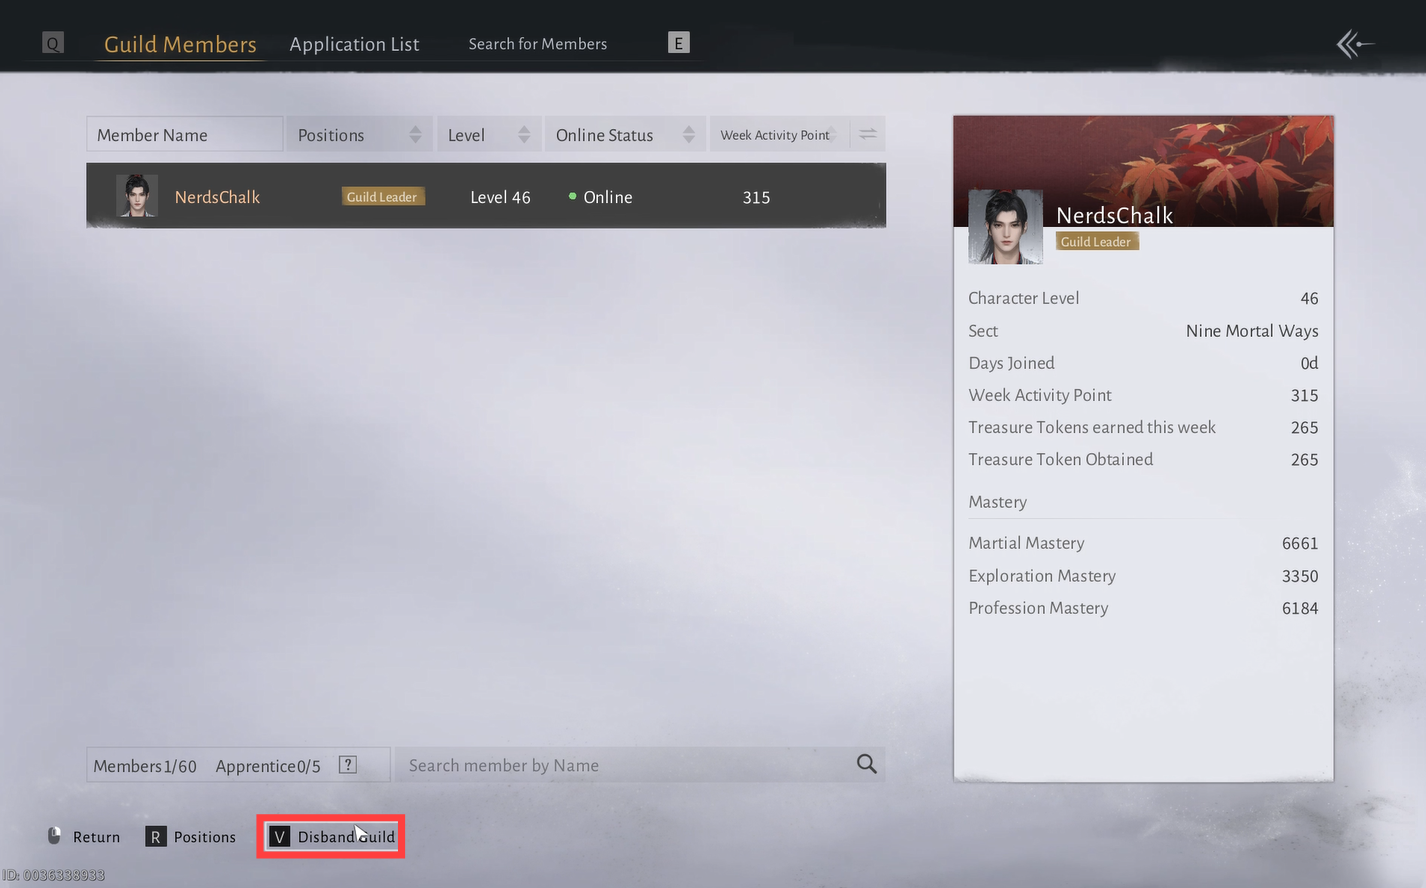Image resolution: width=1426 pixels, height=888 pixels.
Task: Click the mouse Return icon
Action: point(55,836)
